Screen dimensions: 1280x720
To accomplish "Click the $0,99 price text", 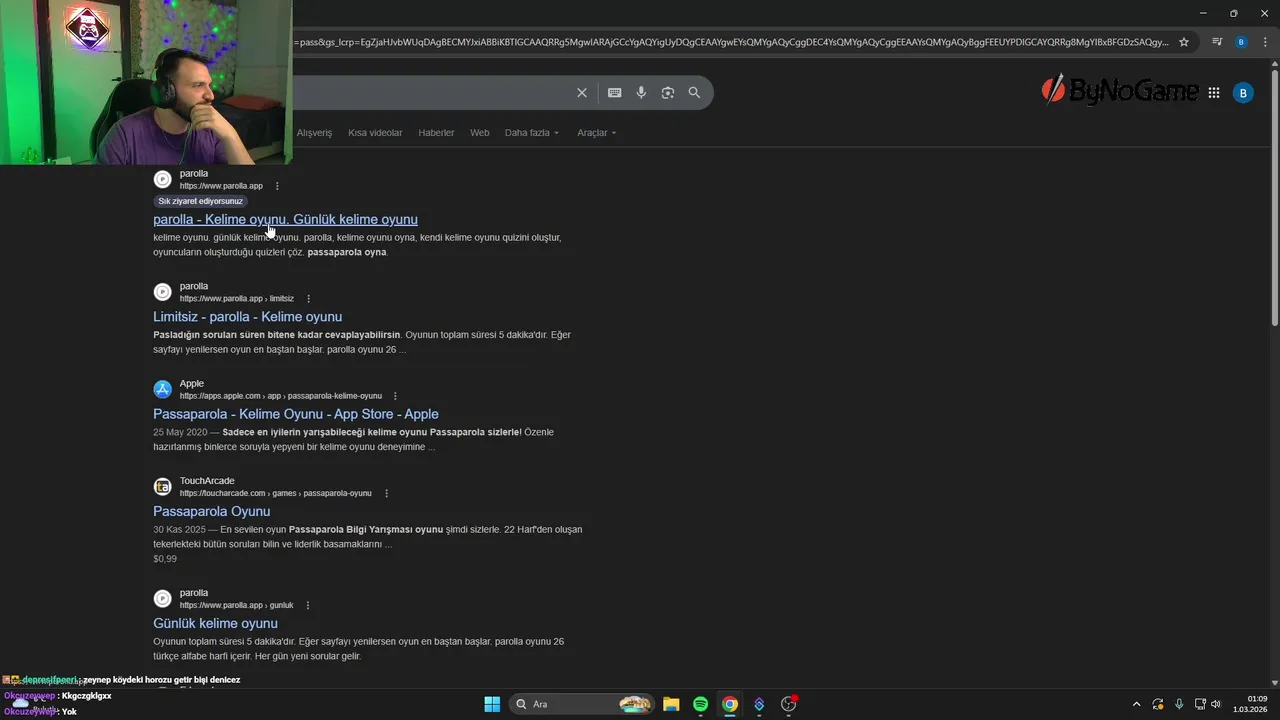I will click(165, 559).
